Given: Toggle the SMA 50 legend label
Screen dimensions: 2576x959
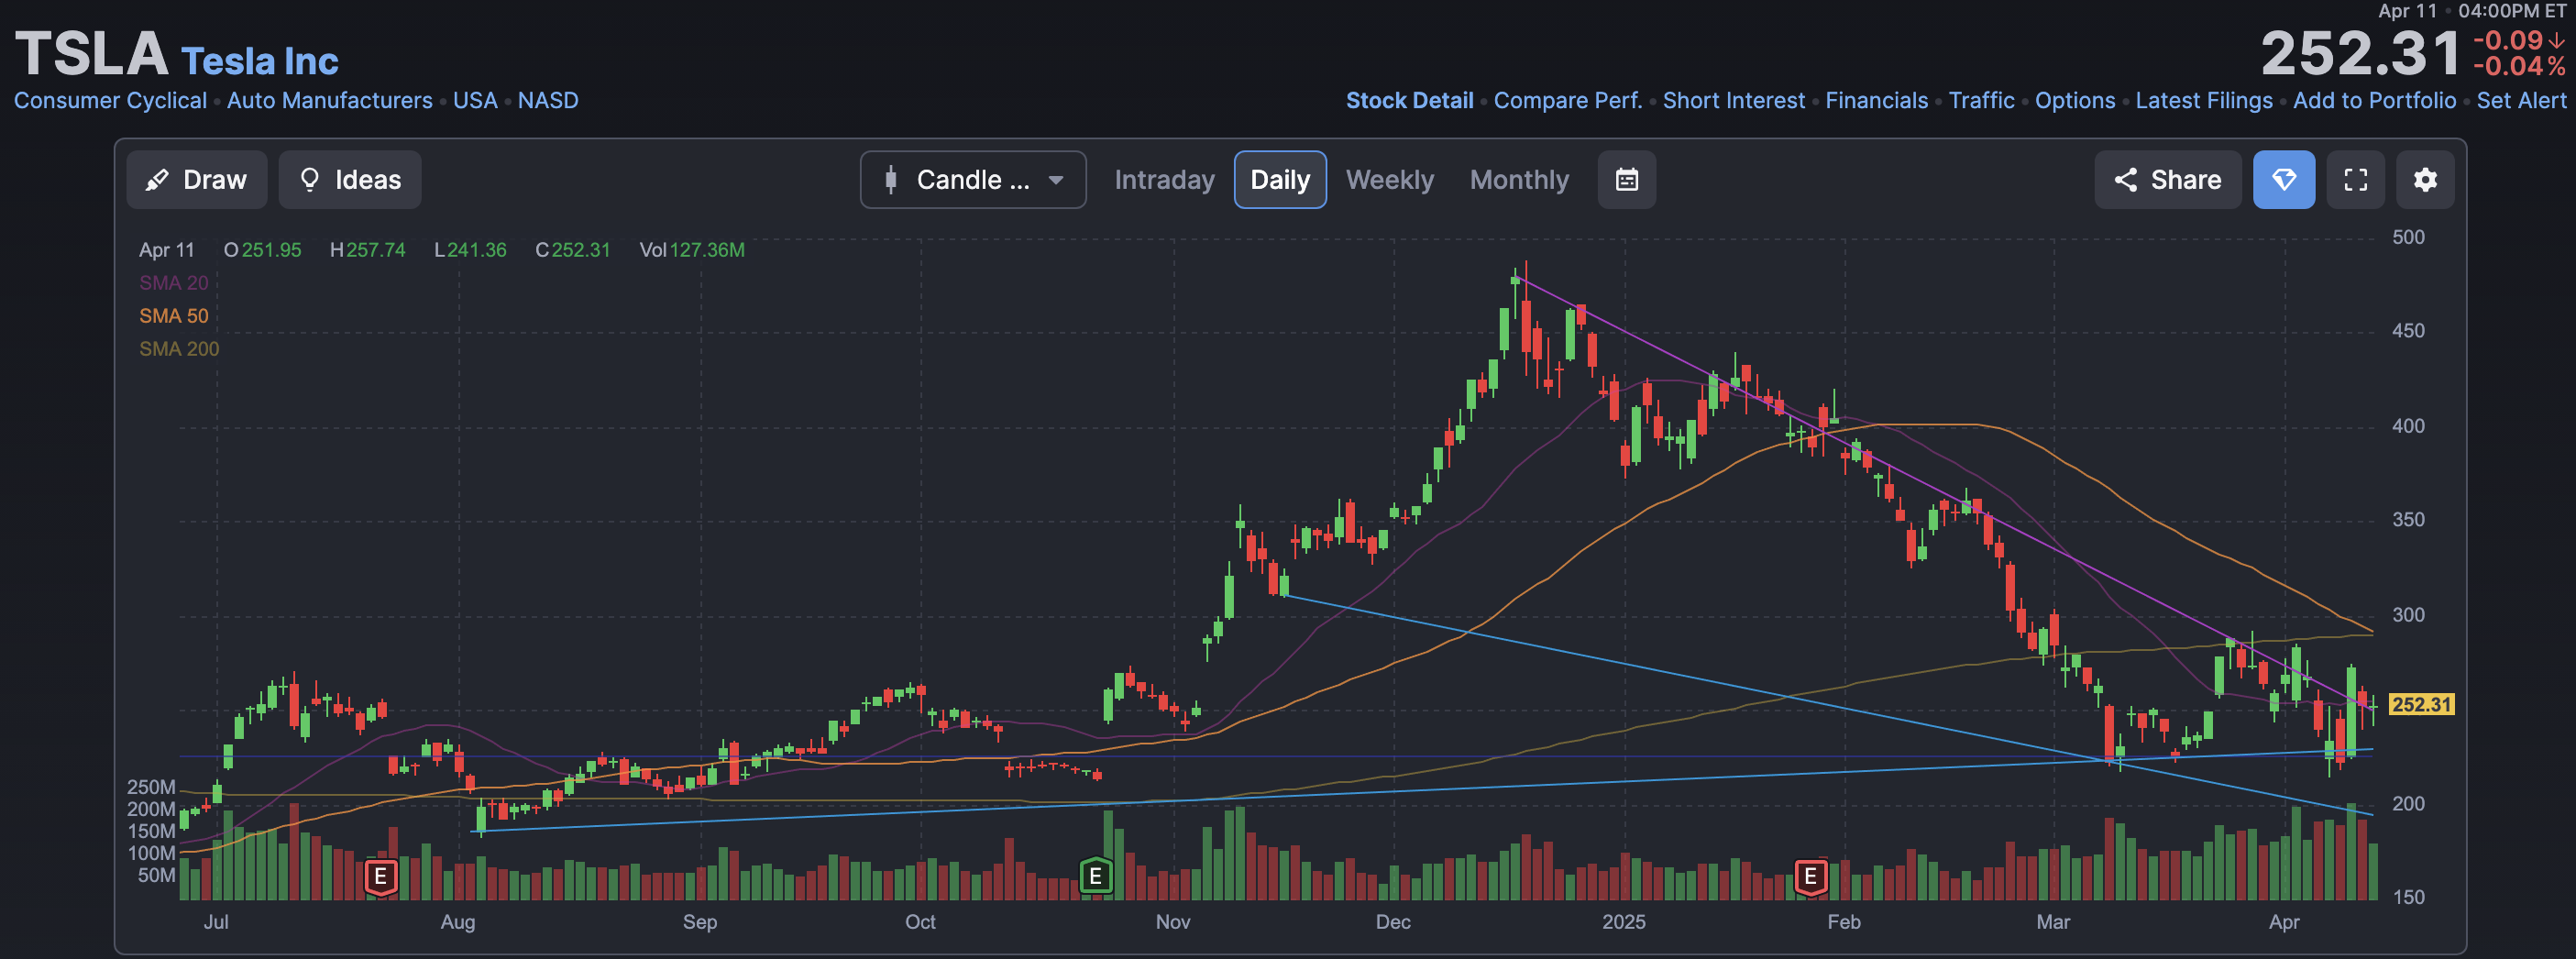Looking at the screenshot, I should [x=173, y=316].
